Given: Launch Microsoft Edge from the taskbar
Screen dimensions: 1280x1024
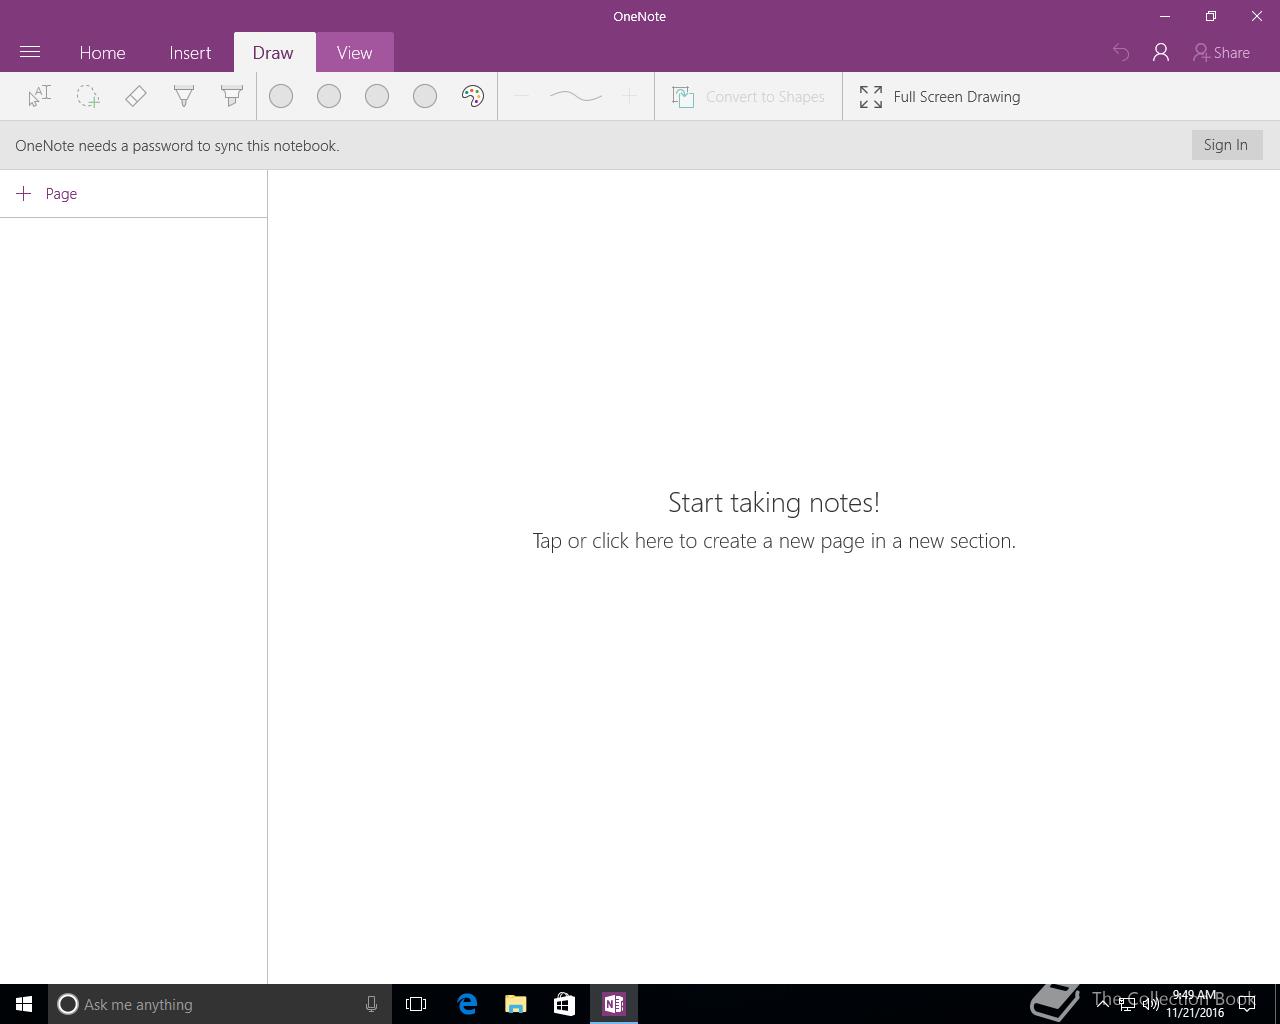Looking at the screenshot, I should click(x=467, y=1004).
